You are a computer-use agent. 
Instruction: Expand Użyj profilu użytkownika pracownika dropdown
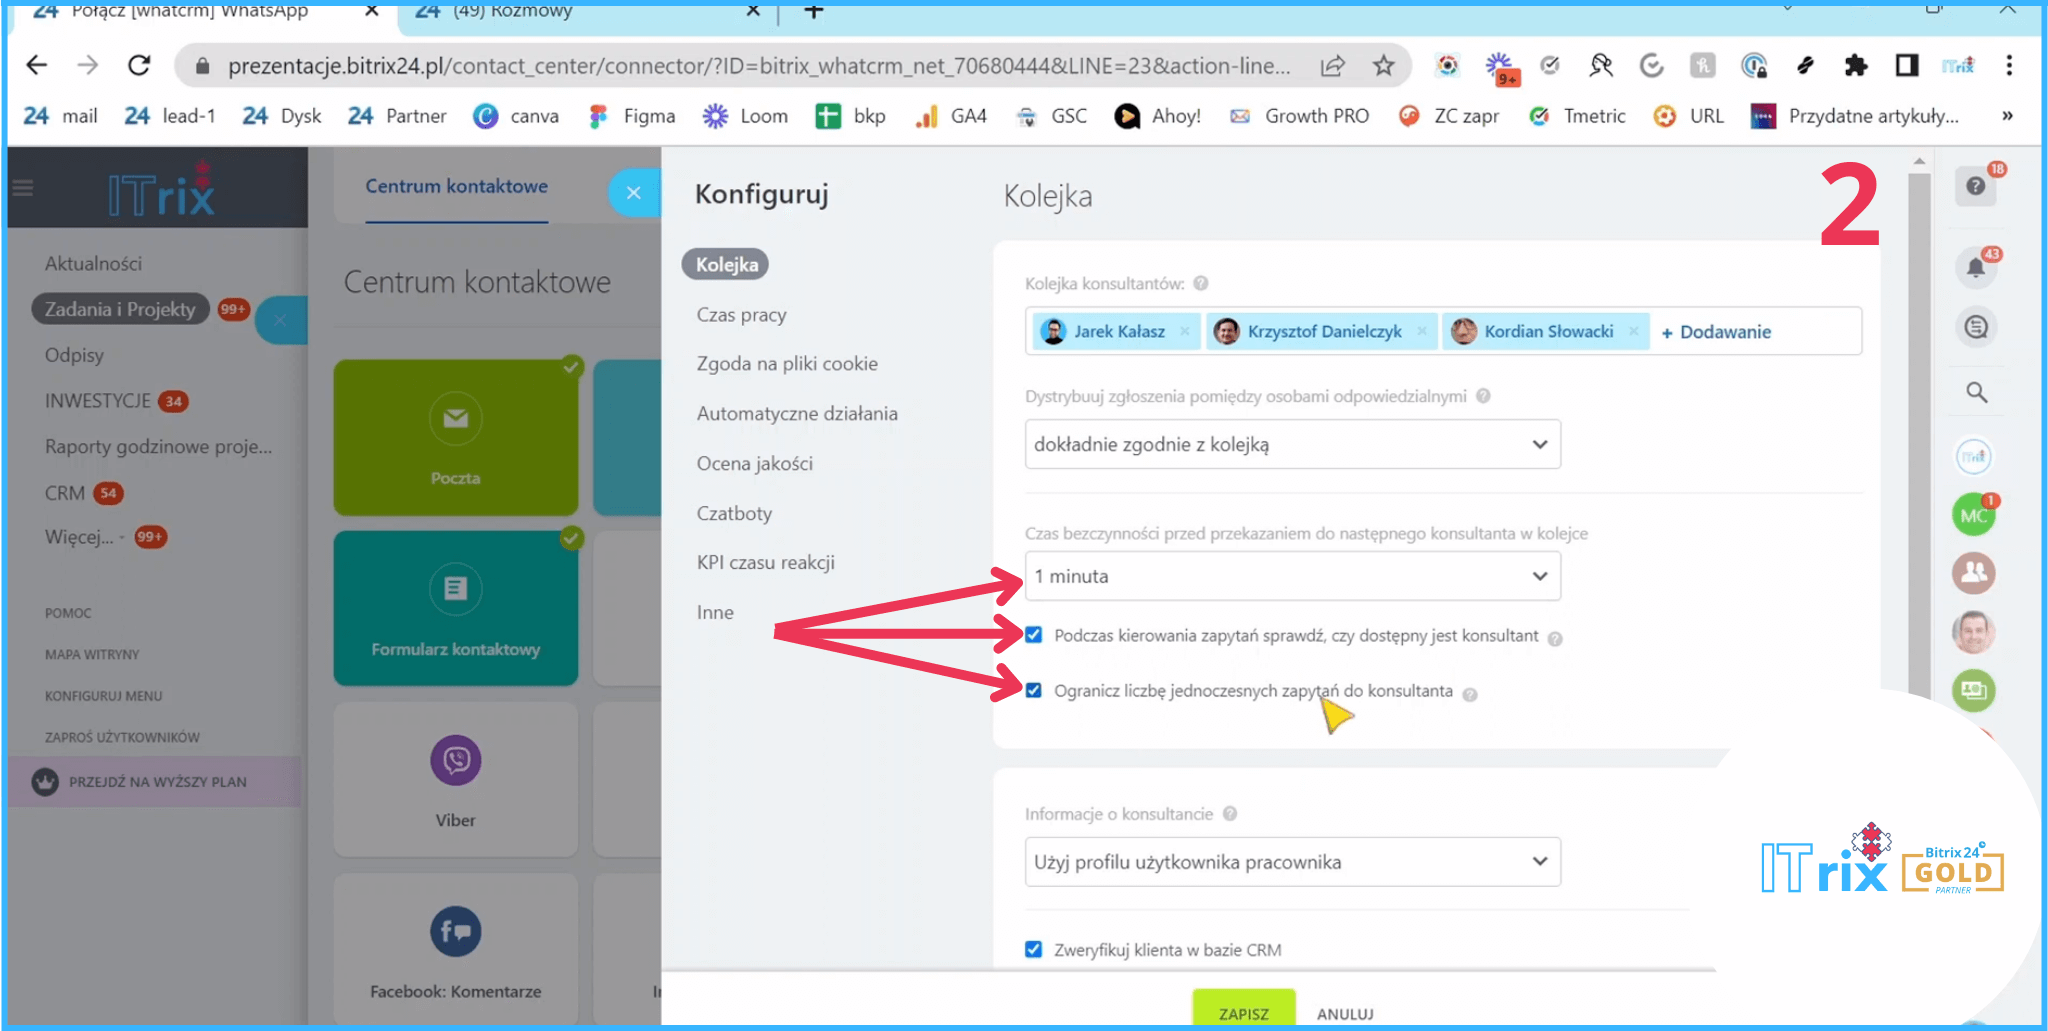1292,862
